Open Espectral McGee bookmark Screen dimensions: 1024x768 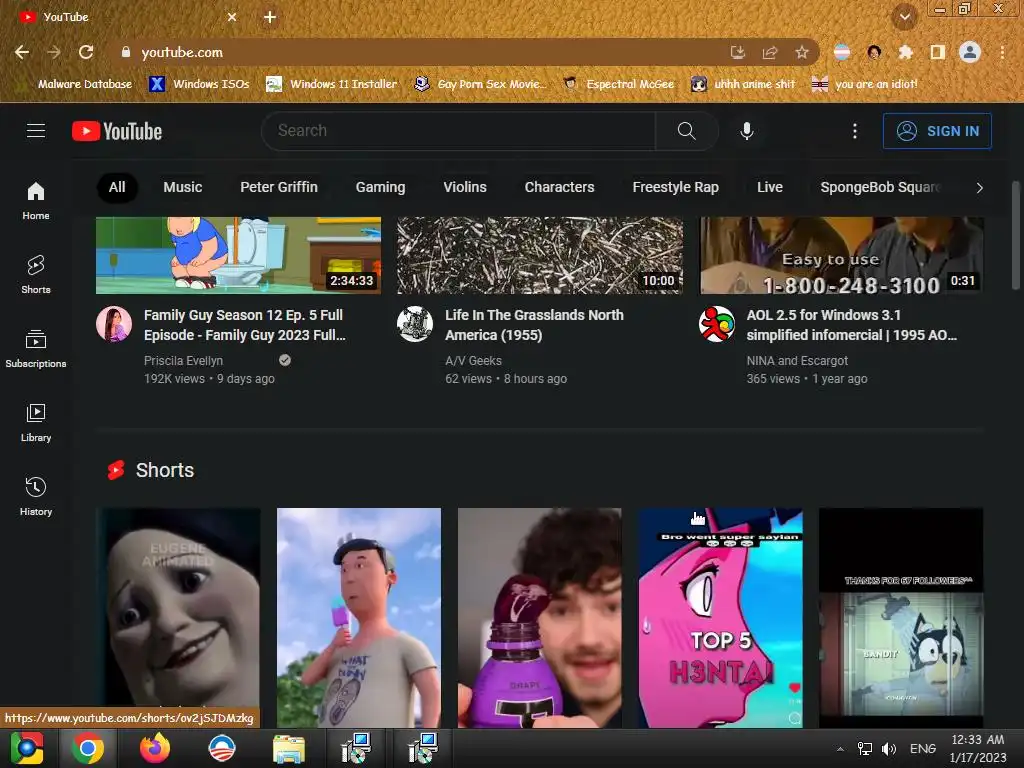[x=618, y=84]
